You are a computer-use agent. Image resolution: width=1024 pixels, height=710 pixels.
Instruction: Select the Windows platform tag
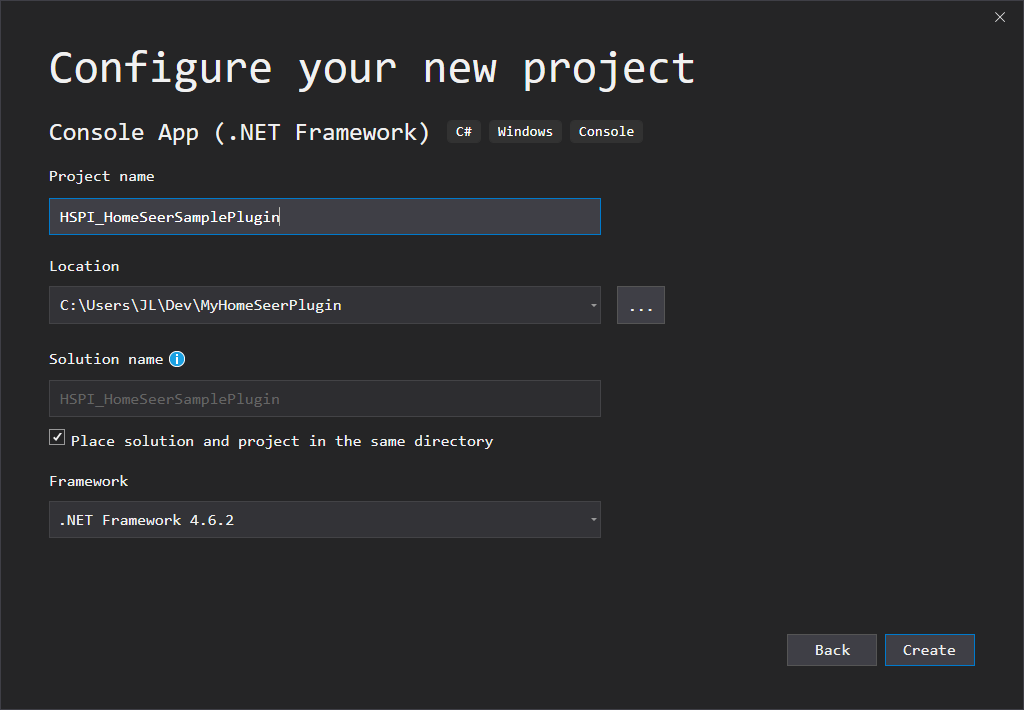pyautogui.click(x=525, y=131)
